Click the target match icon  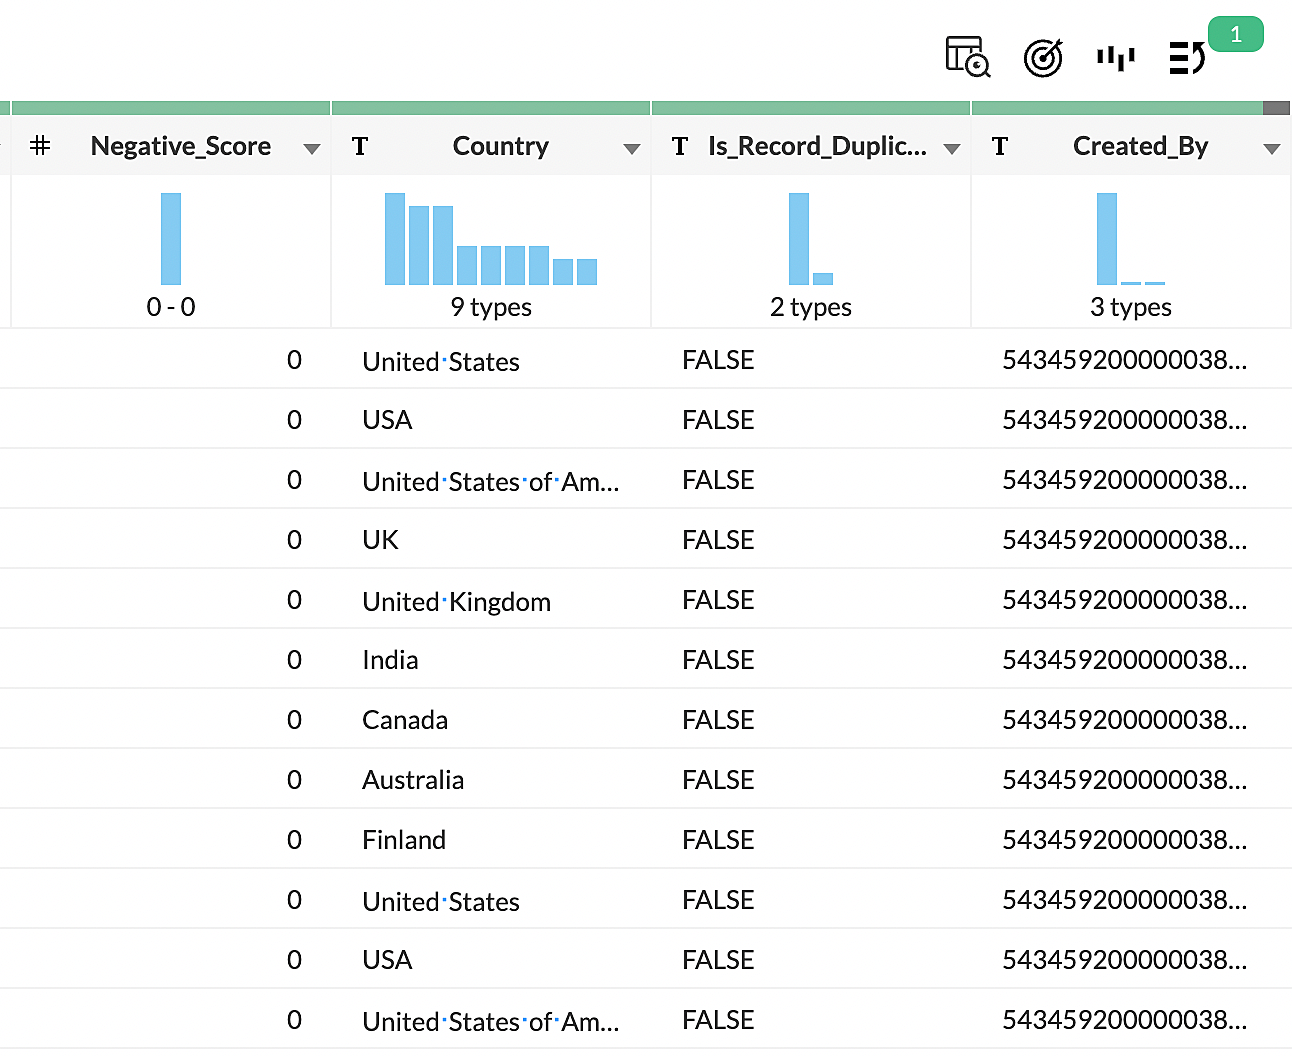[x=1043, y=58]
